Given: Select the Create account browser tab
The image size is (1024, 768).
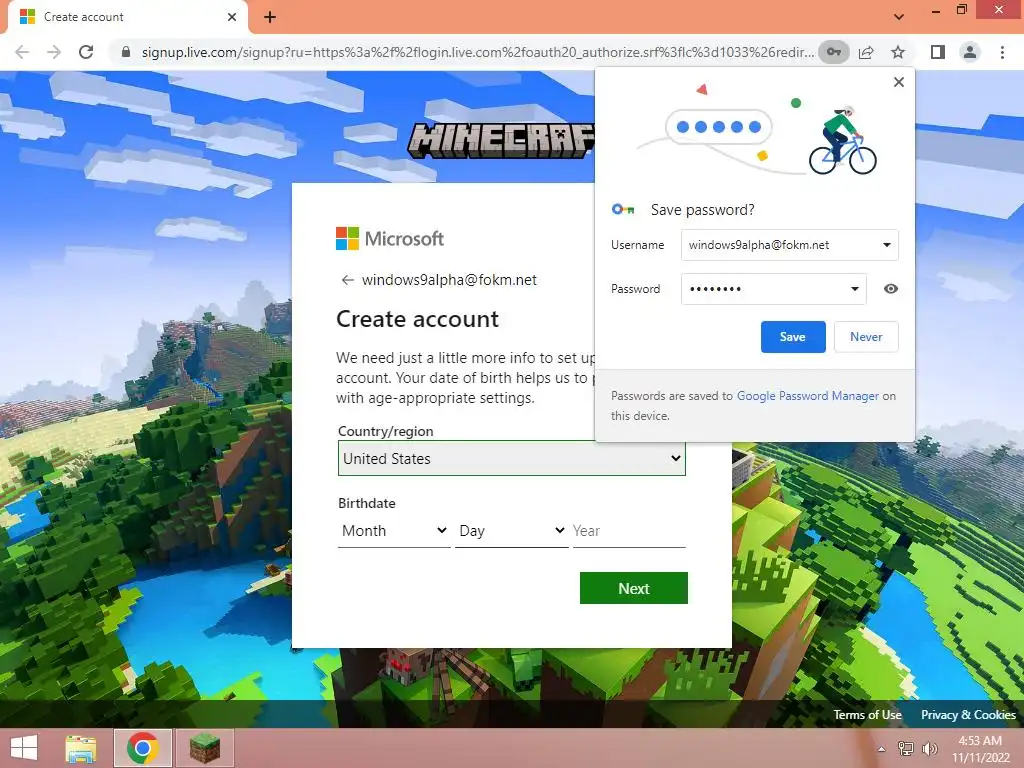Looking at the screenshot, I should pos(127,18).
